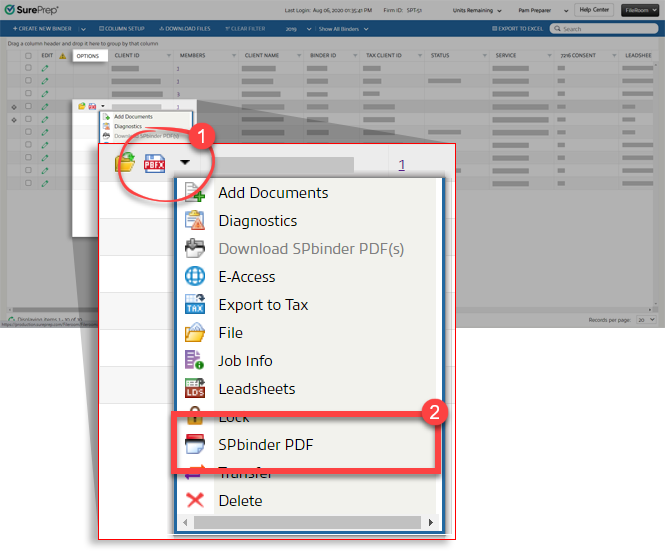Open the Client Name column filter icon
The width and height of the screenshot is (665, 556).
(x=299, y=56)
